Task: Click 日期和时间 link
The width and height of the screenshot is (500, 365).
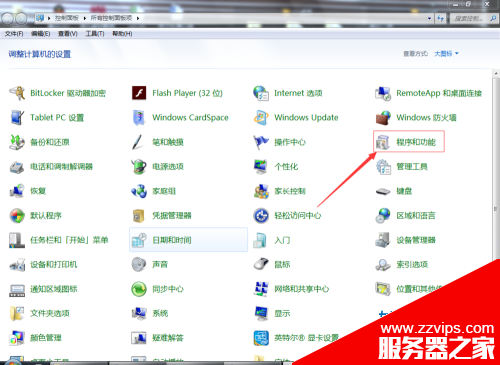Action: point(172,240)
